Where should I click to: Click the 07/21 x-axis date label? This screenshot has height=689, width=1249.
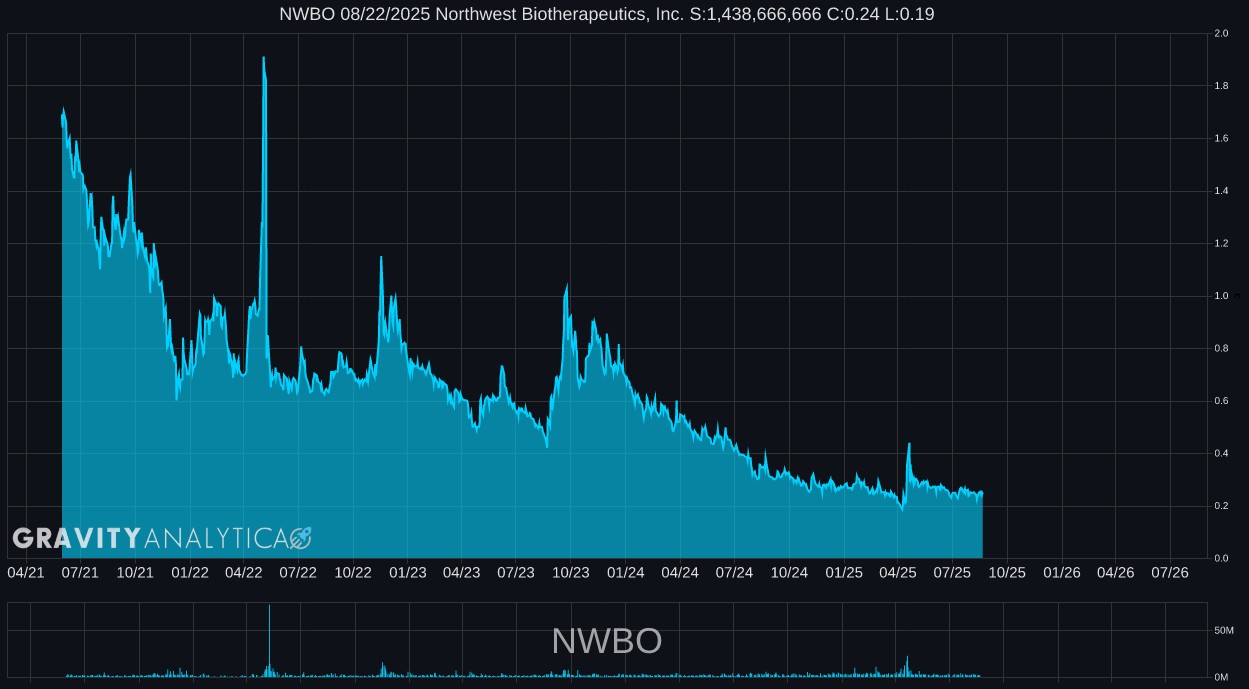80,572
